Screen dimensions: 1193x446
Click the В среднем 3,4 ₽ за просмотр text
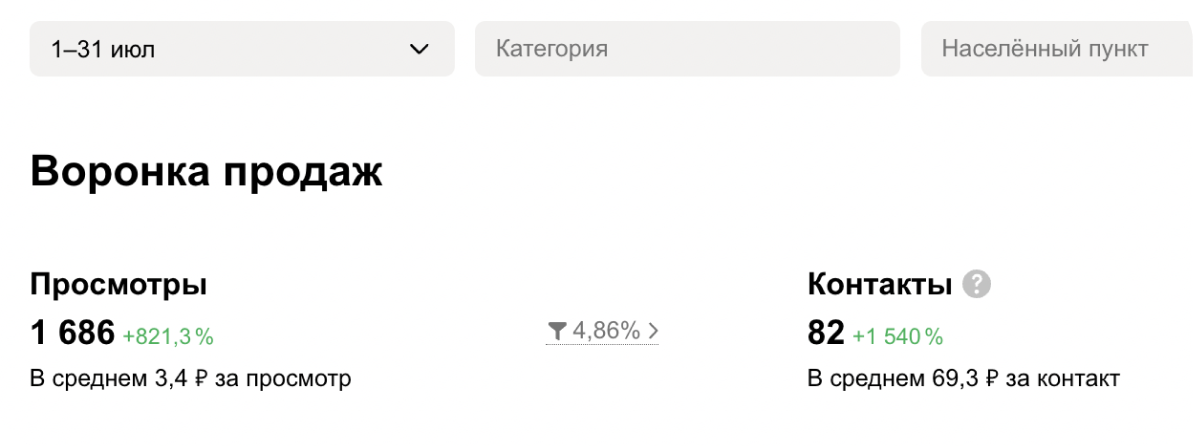(190, 379)
